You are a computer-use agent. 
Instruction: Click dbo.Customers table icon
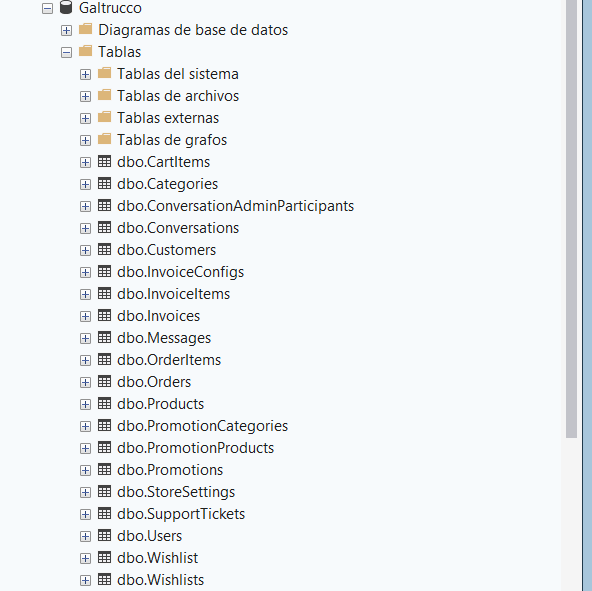coord(105,249)
